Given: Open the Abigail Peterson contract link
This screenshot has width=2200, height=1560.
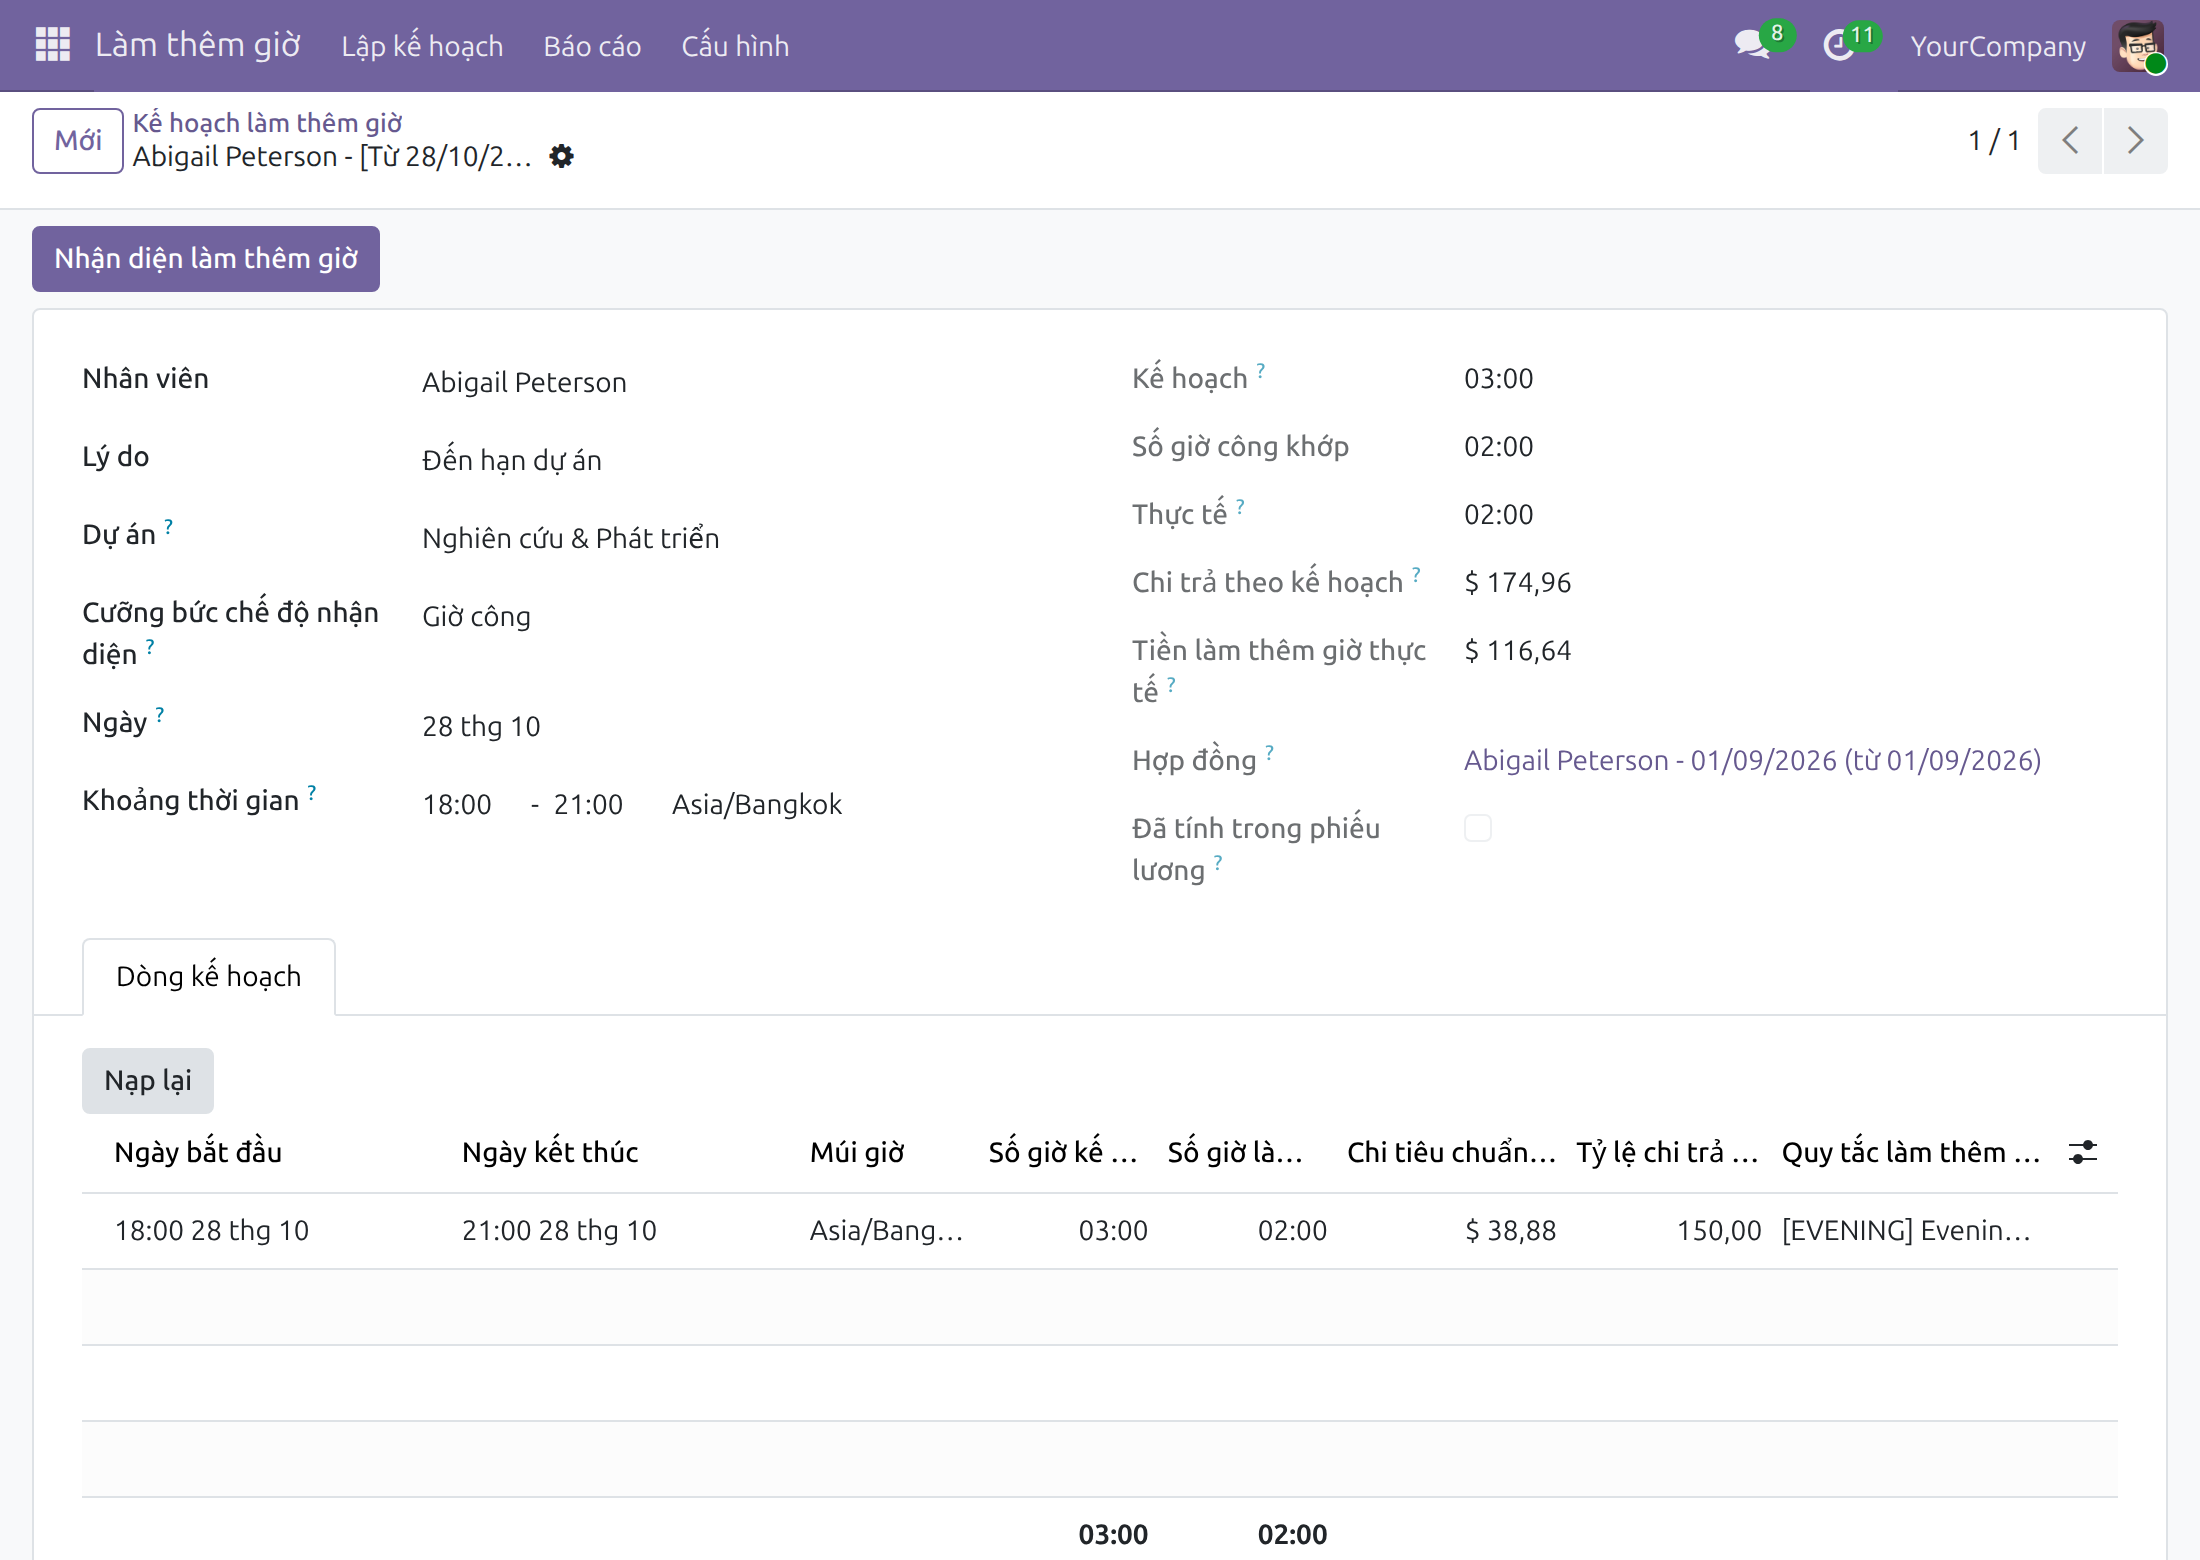Looking at the screenshot, I should tap(1752, 760).
